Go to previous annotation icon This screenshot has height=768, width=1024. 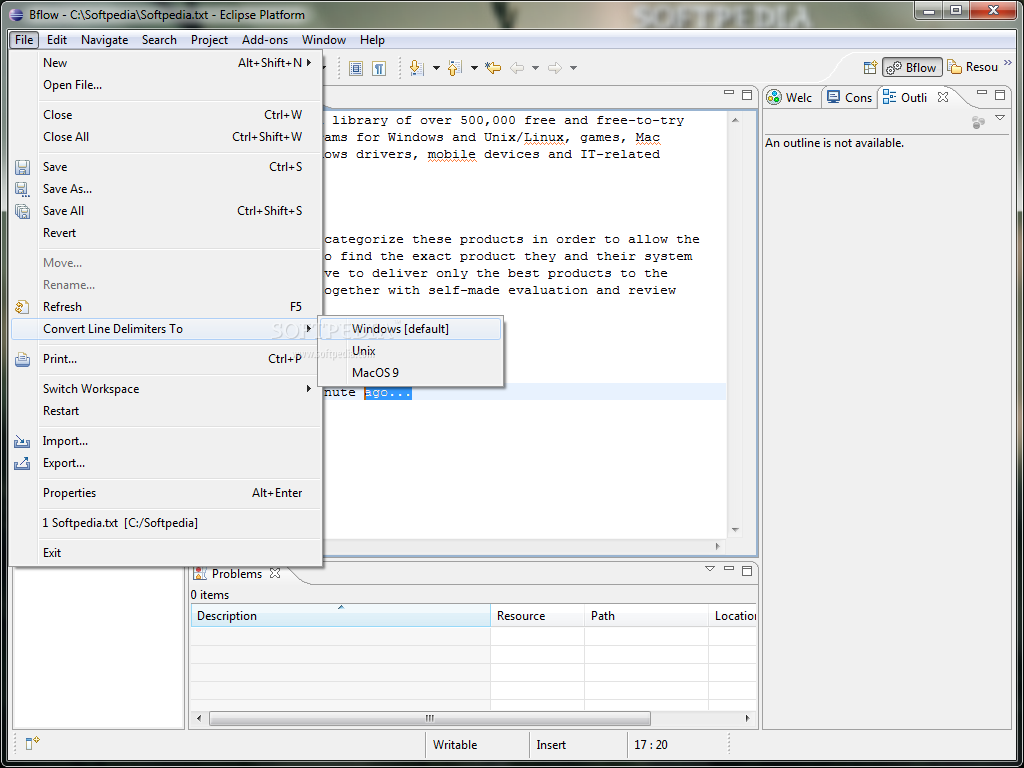pyautogui.click(x=455, y=68)
